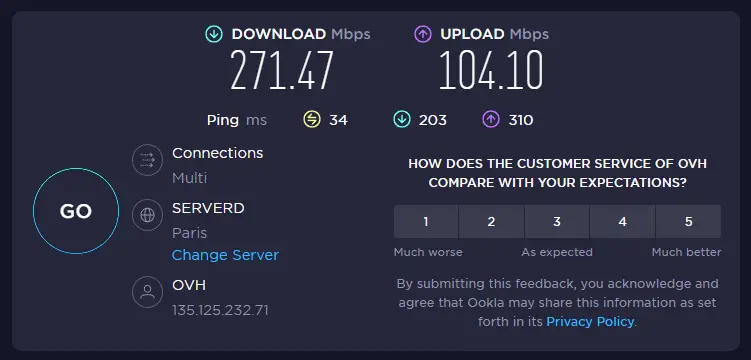This screenshot has height=360, width=751.
Task: Click the teal download latency icon near 203
Action: [x=402, y=120]
